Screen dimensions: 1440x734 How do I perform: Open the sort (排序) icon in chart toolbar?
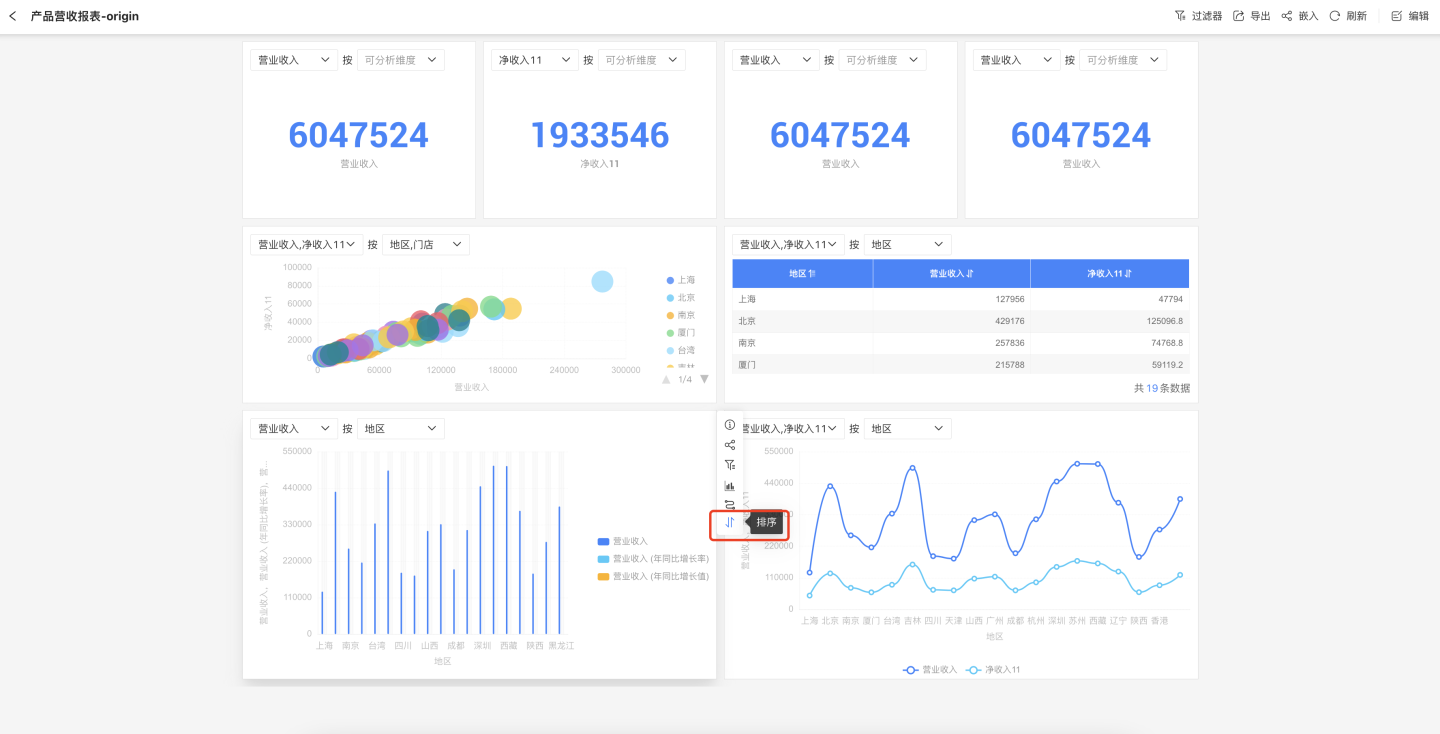730,522
